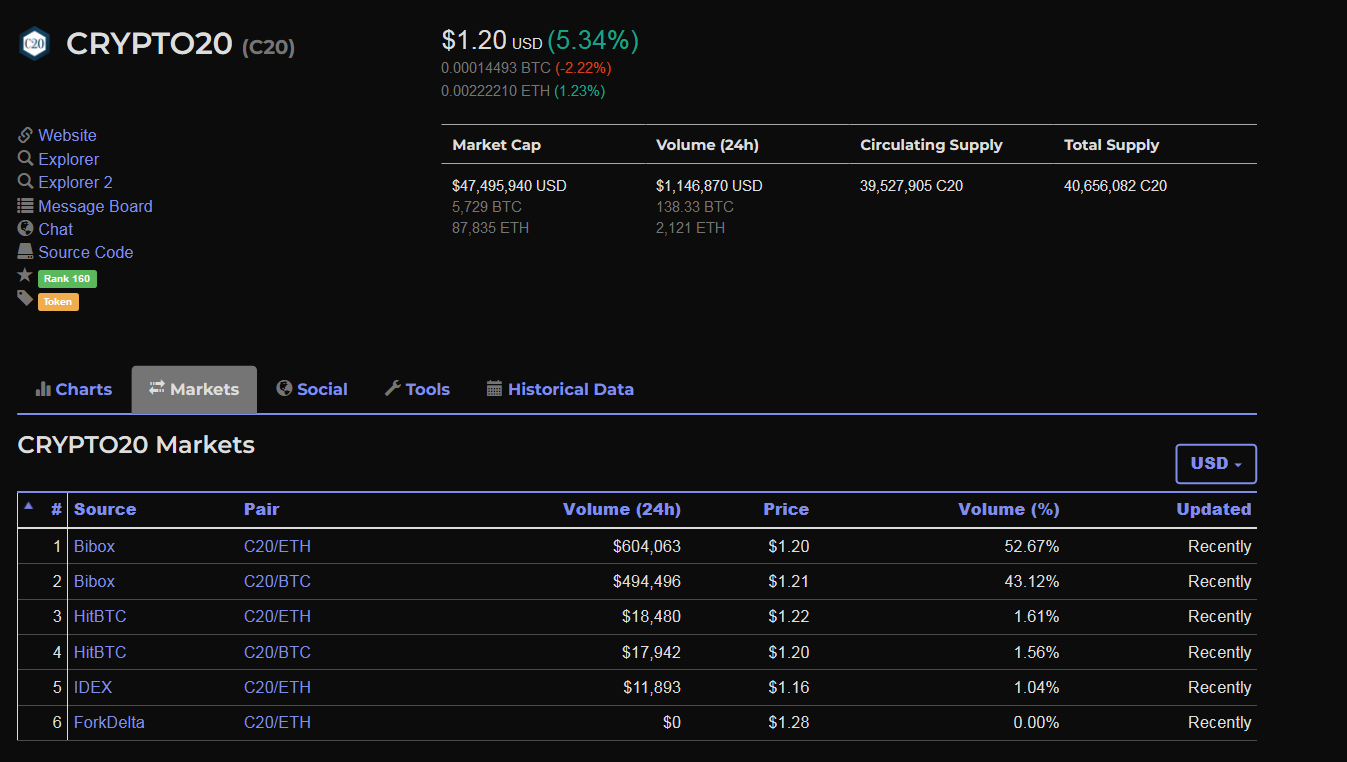Viewport: 1347px width, 762px height.
Task: Sort table by Price column
Action: pos(786,509)
